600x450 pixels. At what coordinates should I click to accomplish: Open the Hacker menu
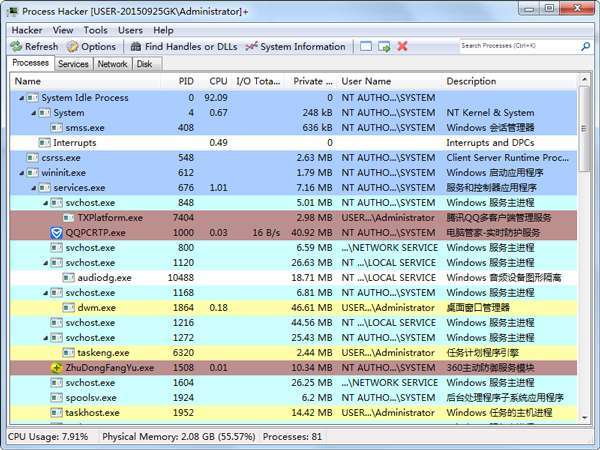click(x=27, y=30)
